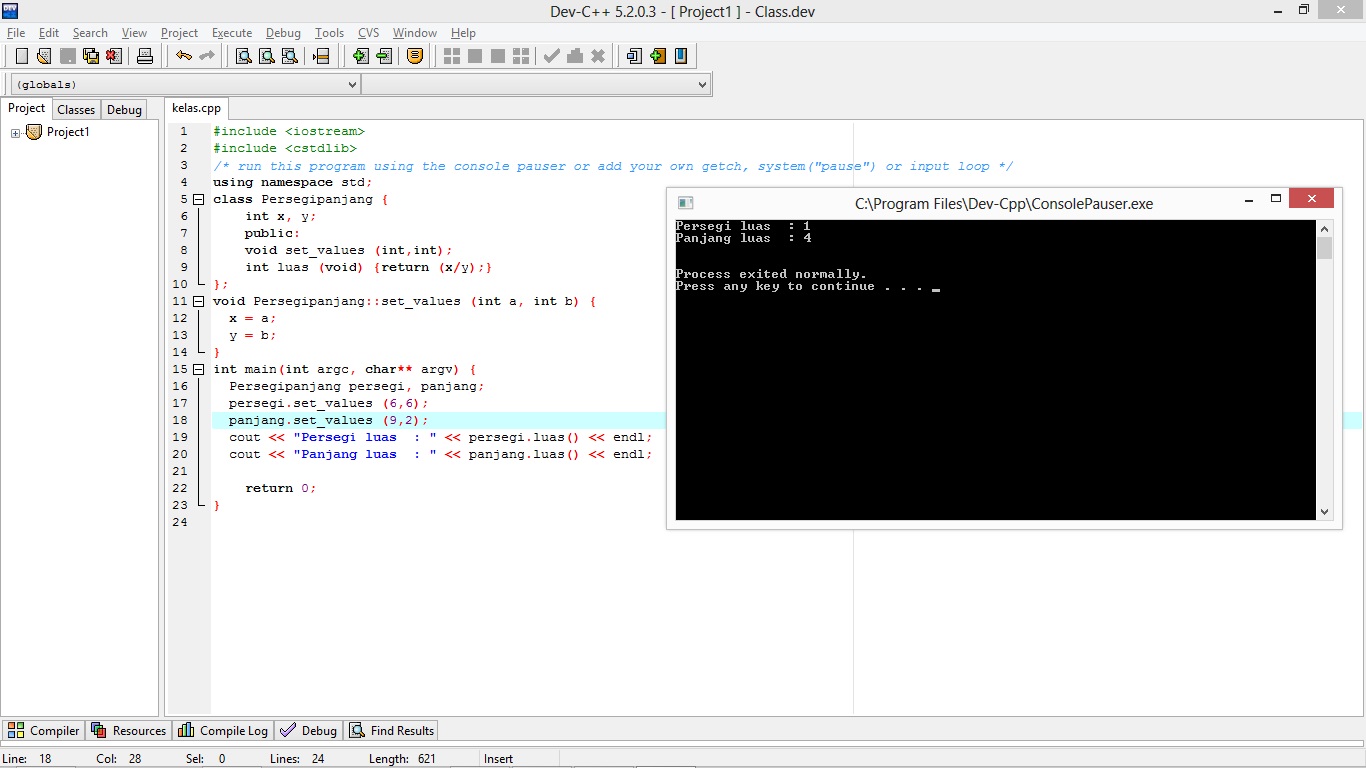
Task: Click the Redo arrow in the toolbar
Action: pyautogui.click(x=207, y=56)
